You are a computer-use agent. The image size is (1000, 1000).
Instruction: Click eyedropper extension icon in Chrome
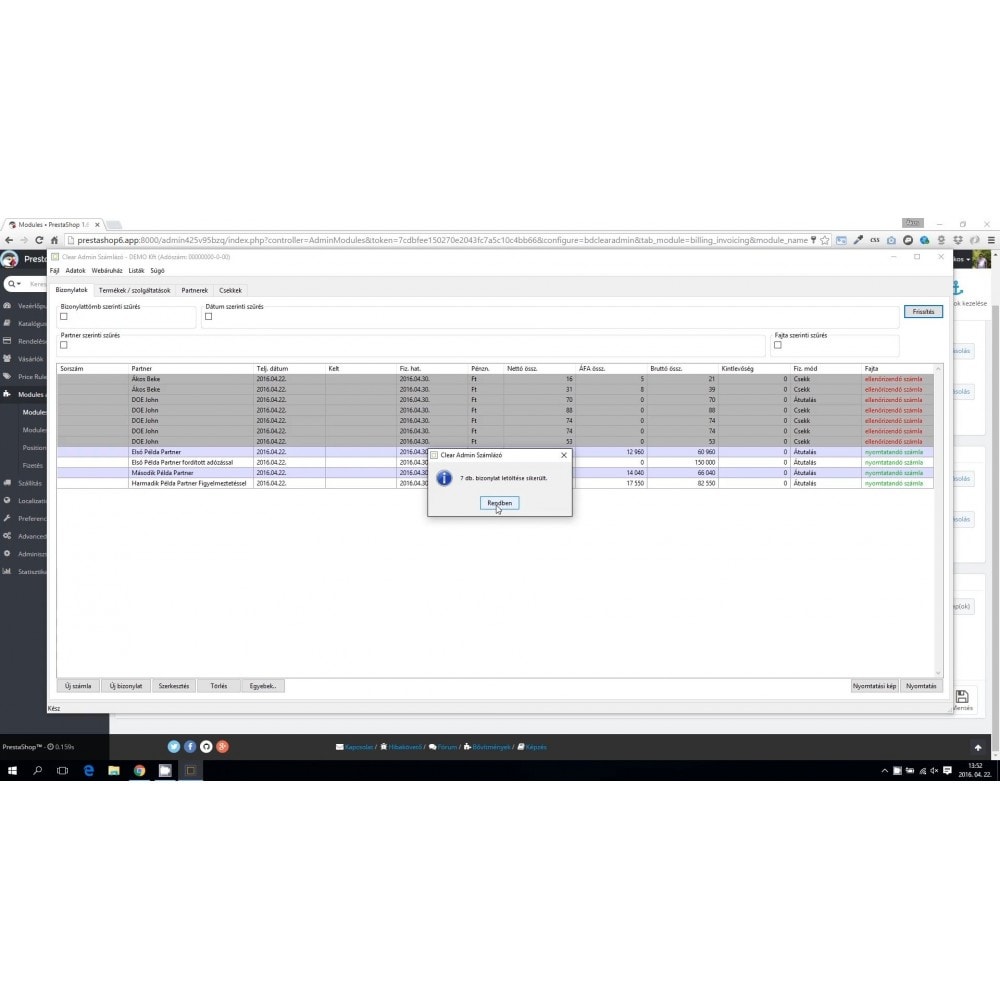(858, 240)
